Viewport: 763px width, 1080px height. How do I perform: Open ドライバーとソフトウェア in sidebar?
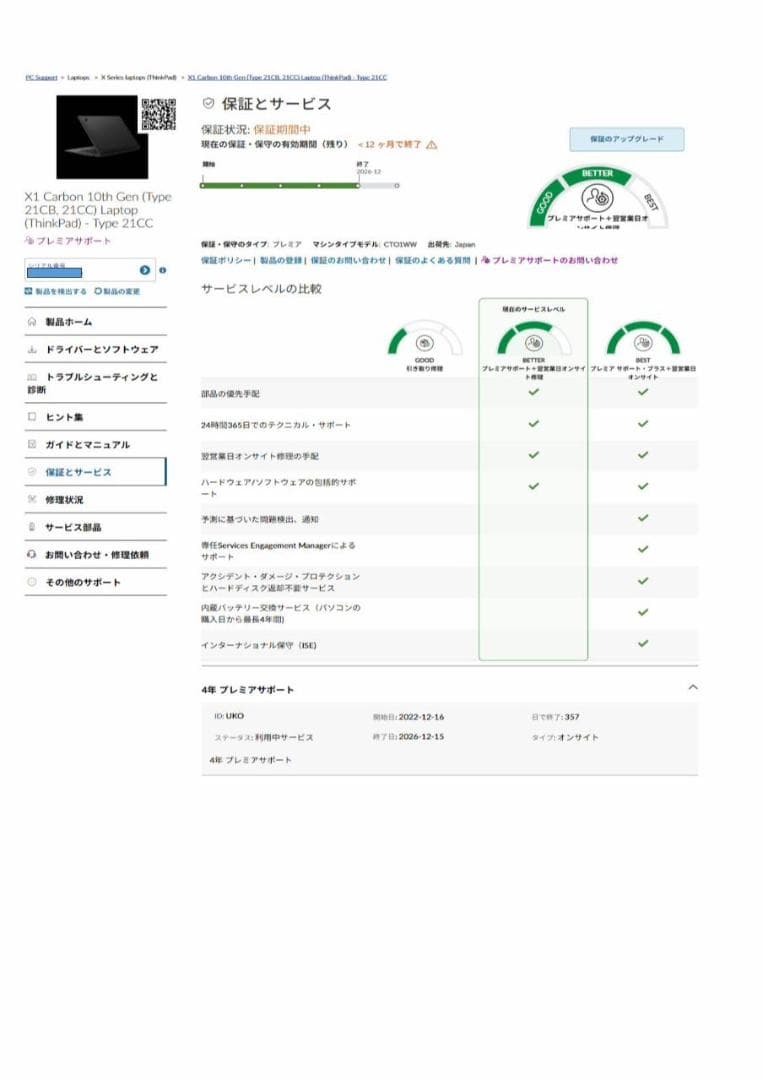[96, 349]
